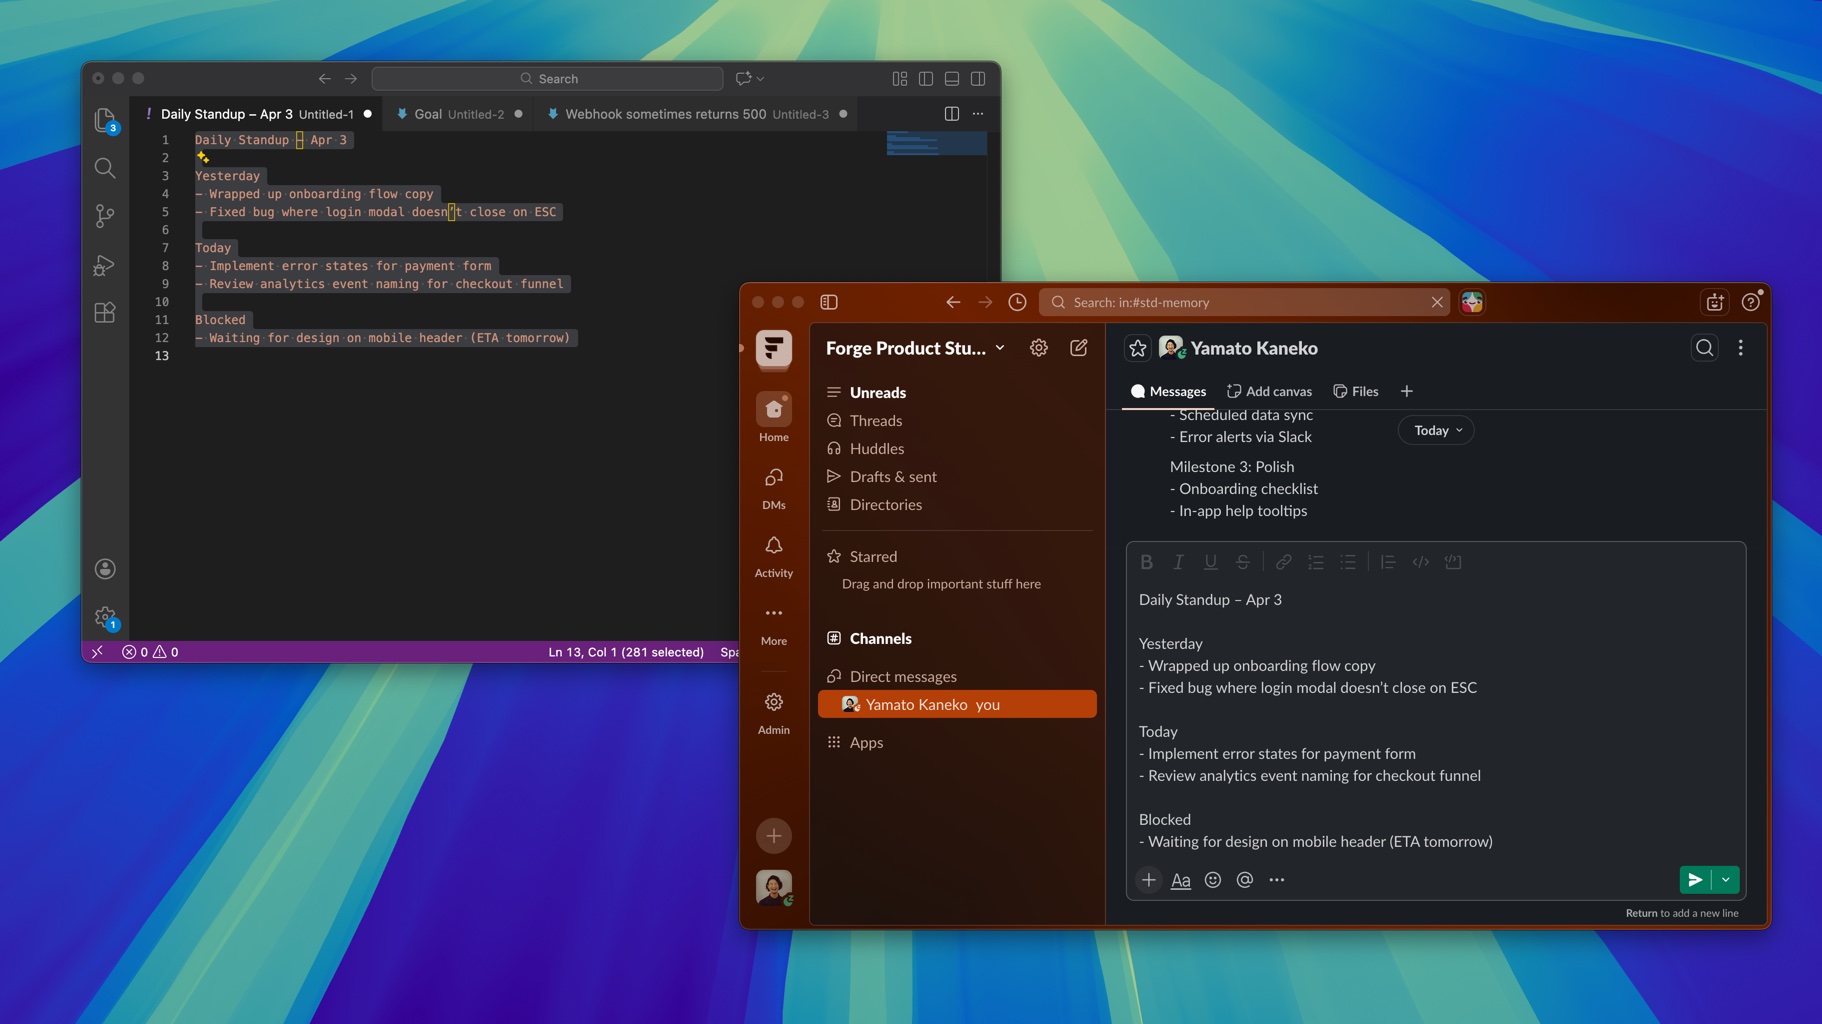The height and width of the screenshot is (1024, 1822).
Task: Click the mention someone @ icon
Action: 1244,880
